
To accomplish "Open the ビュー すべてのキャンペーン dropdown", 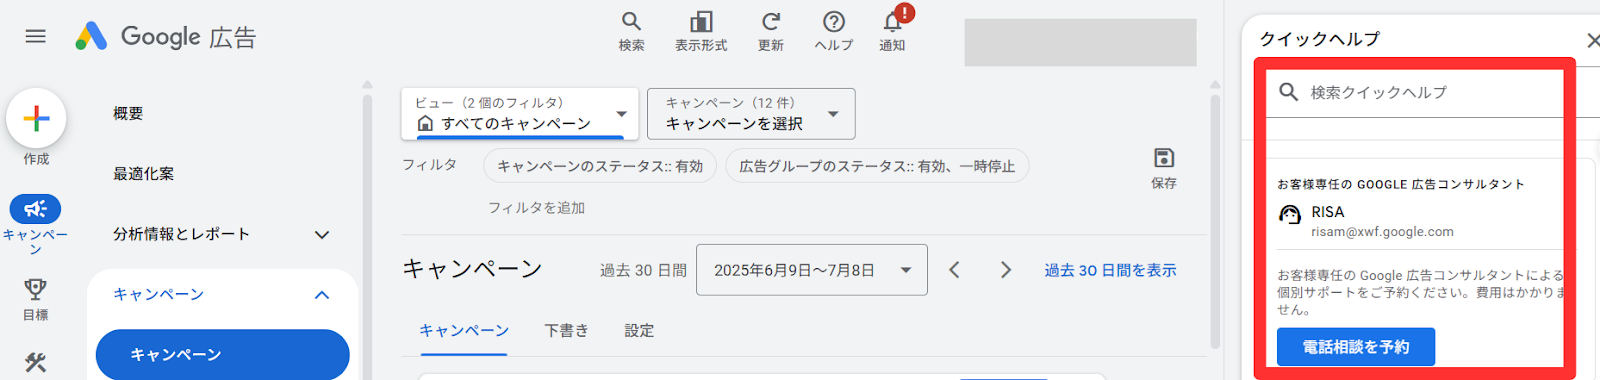I will click(520, 113).
